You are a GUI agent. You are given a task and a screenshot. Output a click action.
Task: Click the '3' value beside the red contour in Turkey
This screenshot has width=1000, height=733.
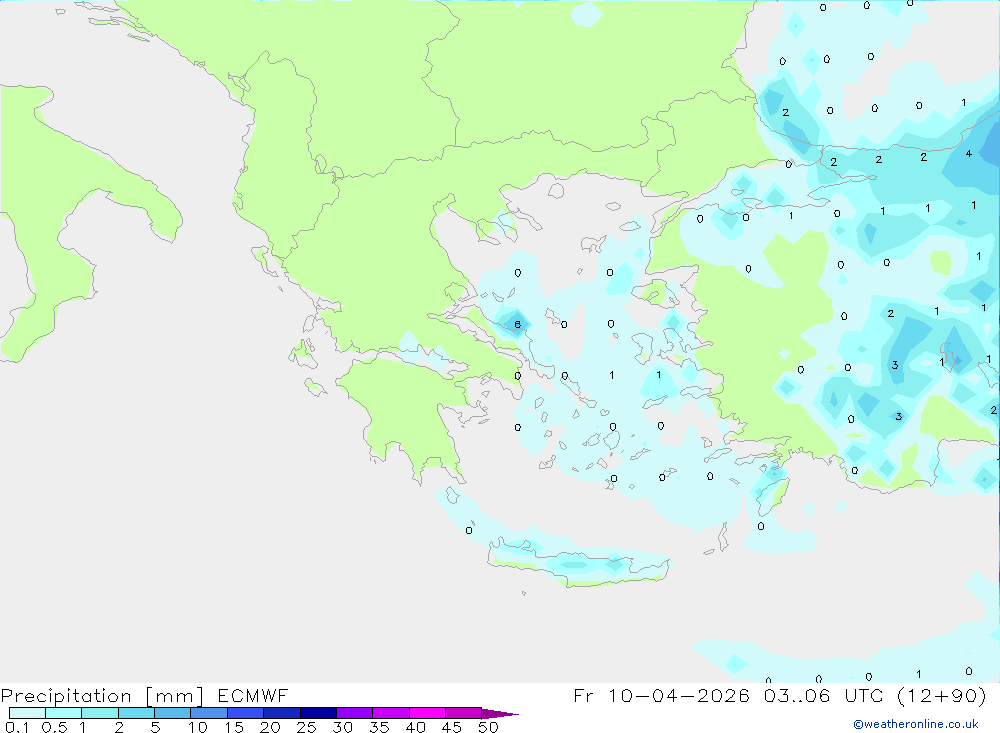(895, 365)
